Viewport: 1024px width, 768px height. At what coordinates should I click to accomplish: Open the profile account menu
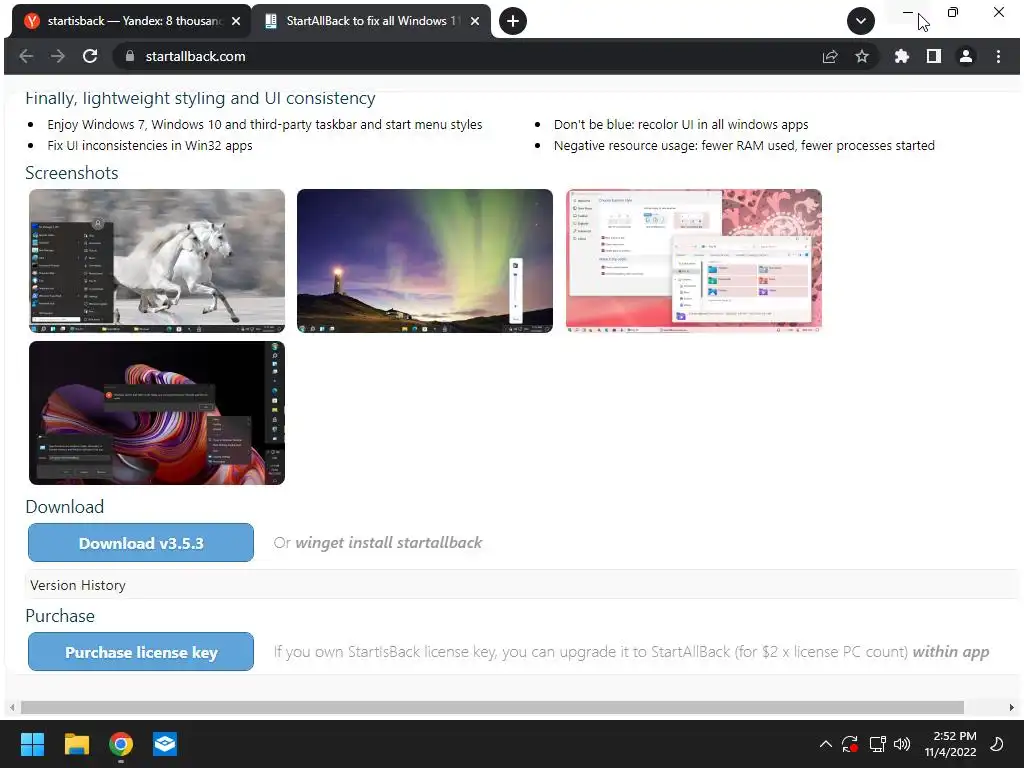tap(966, 56)
